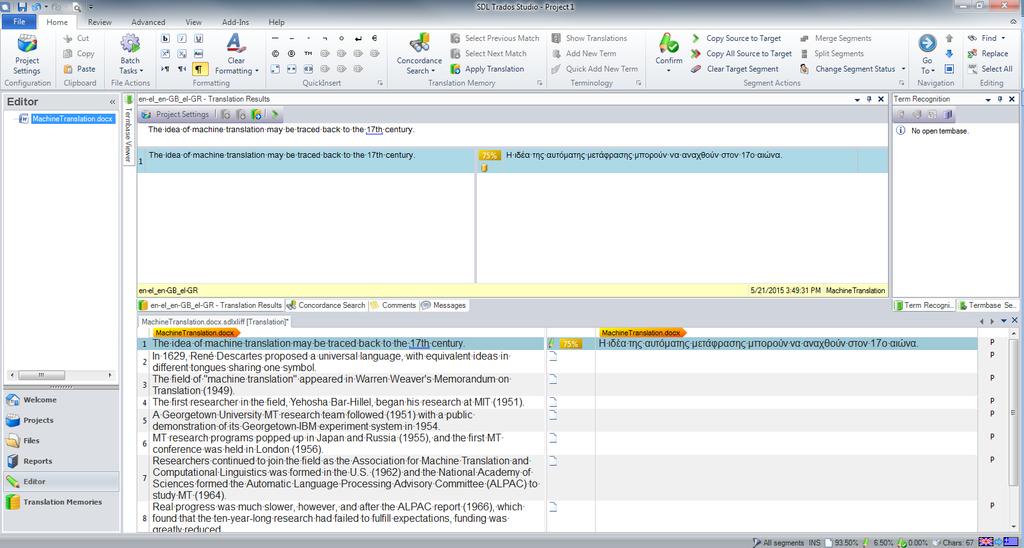Click the editor vertical scrollbar
Image resolution: width=1024 pixels, height=548 pixels.
[x=1013, y=431]
